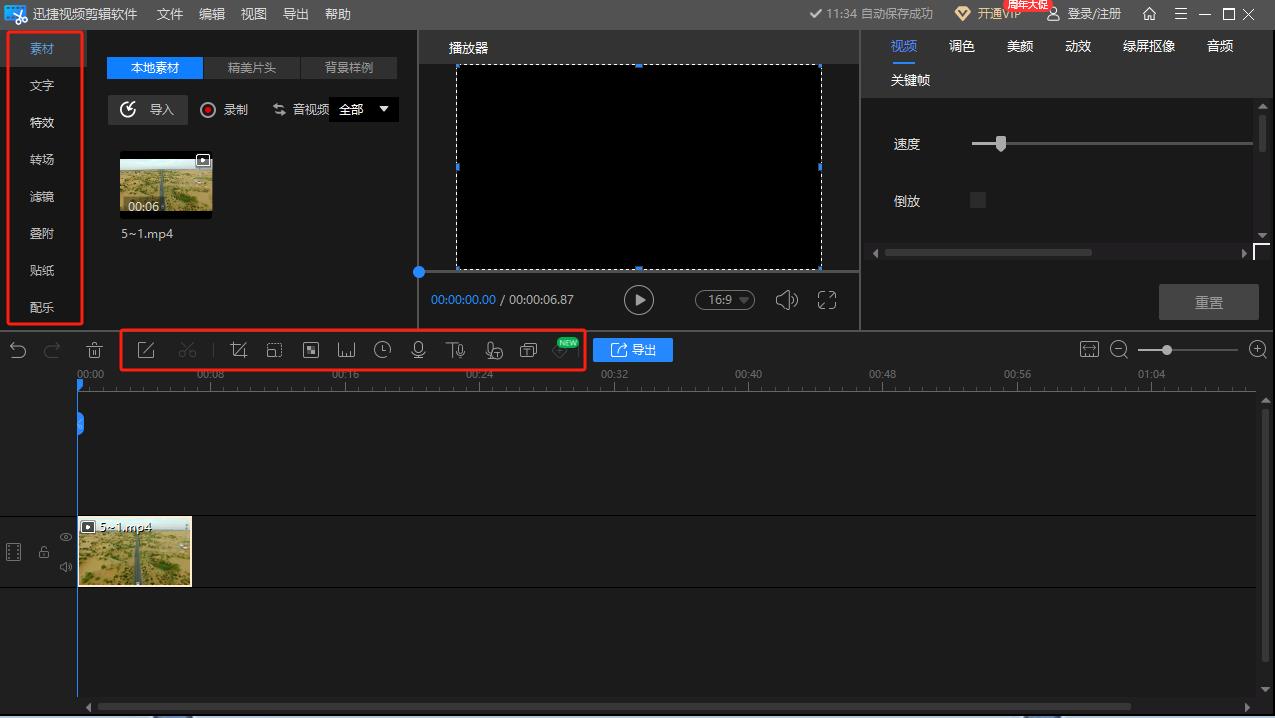Screen dimensions: 1275x718
Task: Open the 16:9 aspect ratio dropdown
Action: click(725, 300)
